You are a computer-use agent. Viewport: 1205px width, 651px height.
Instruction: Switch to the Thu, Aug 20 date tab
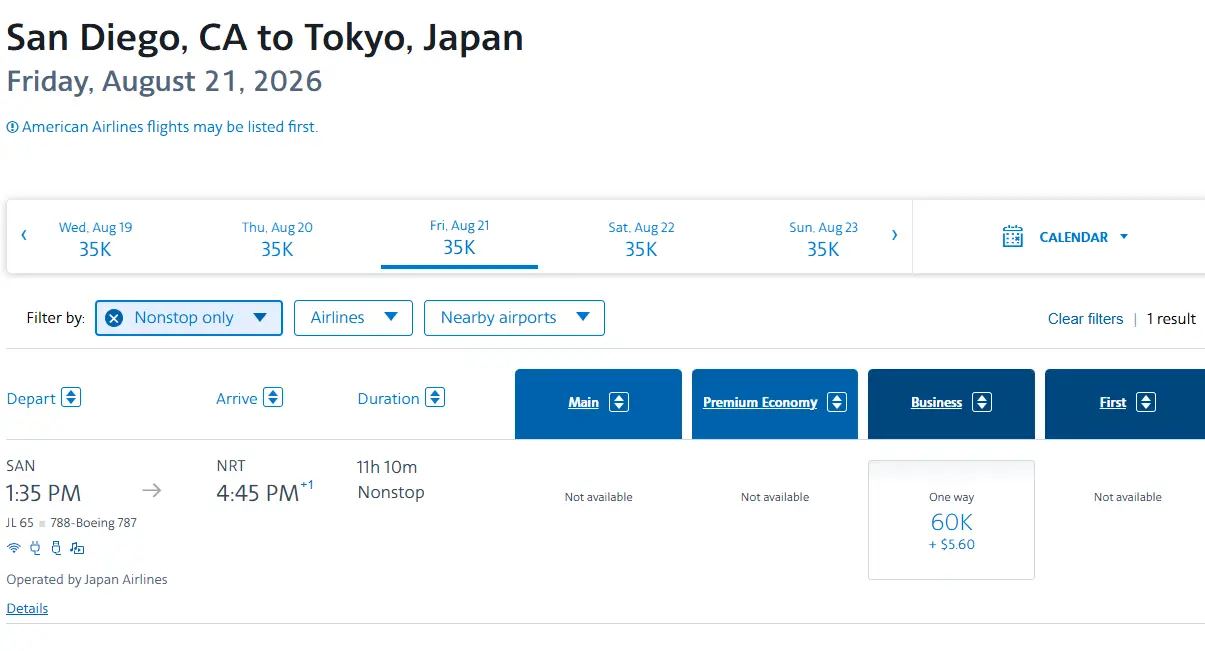pyautogui.click(x=277, y=238)
